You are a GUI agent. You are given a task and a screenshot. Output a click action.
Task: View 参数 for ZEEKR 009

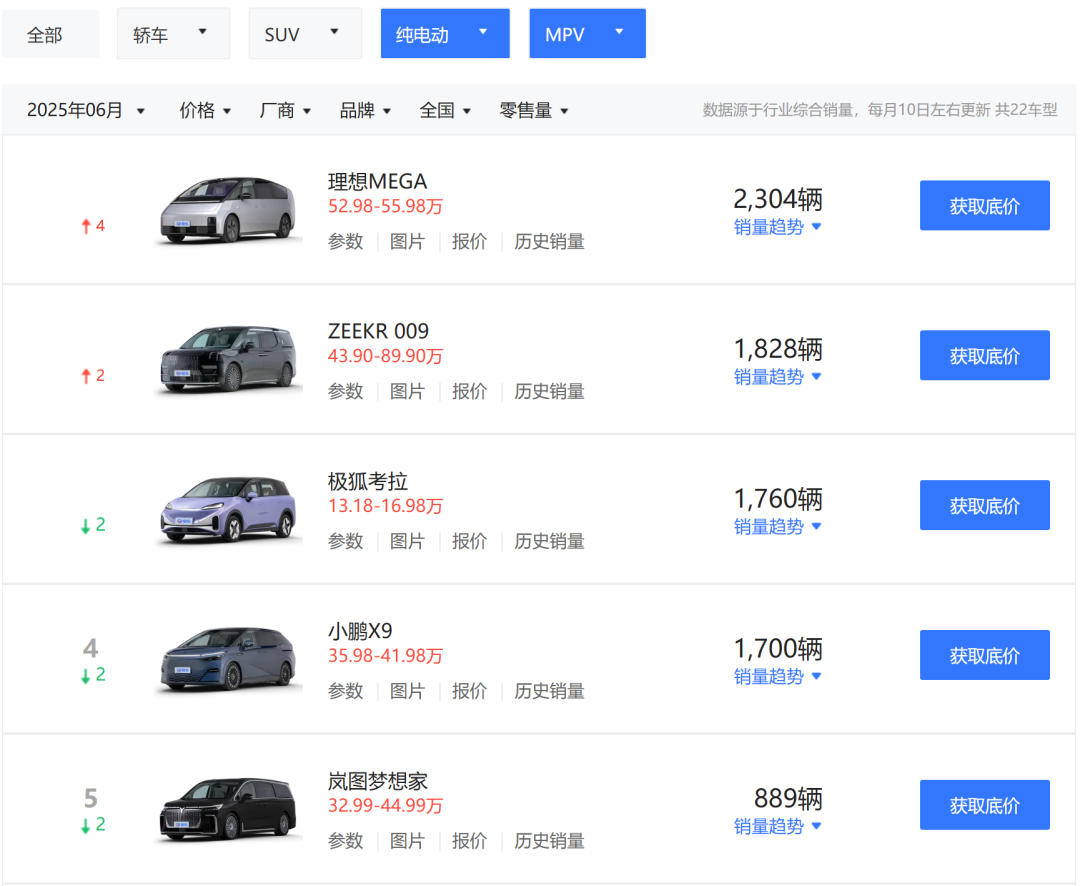[x=346, y=391]
